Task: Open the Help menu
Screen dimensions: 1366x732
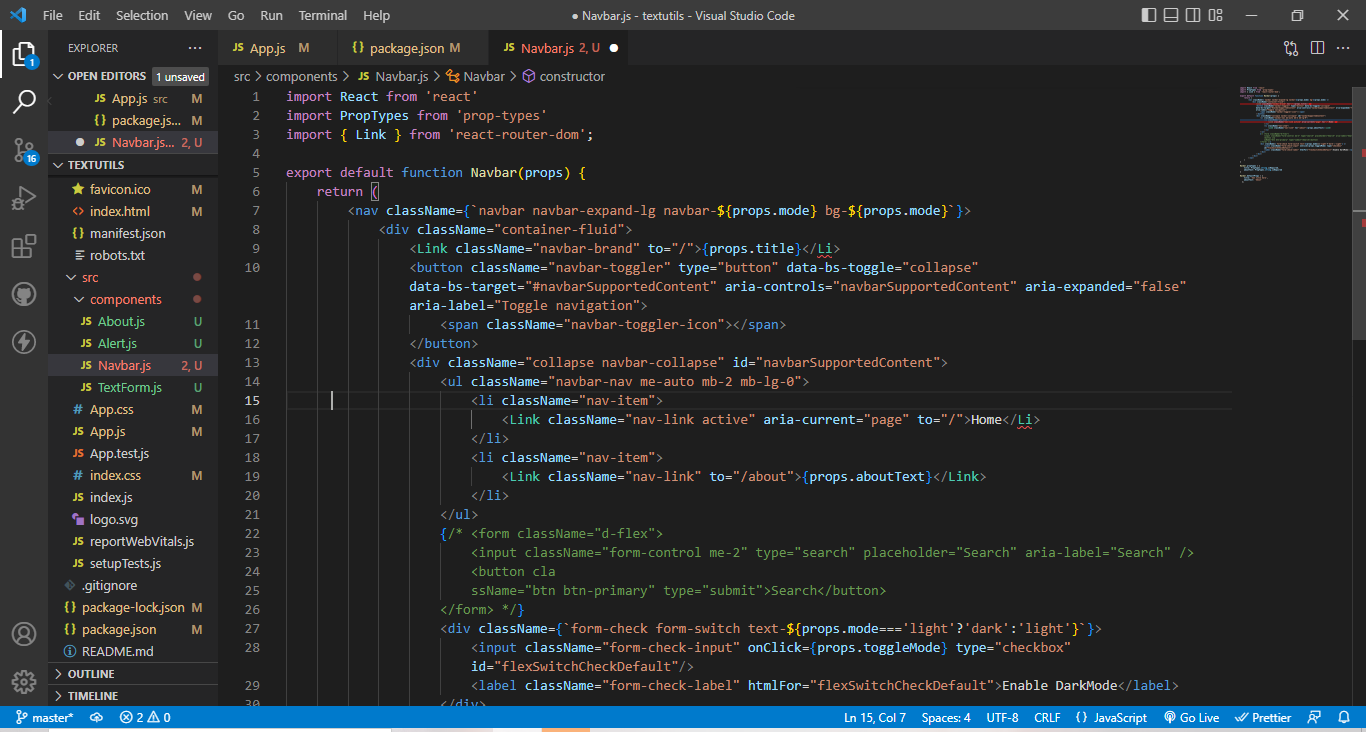Action: point(377,15)
